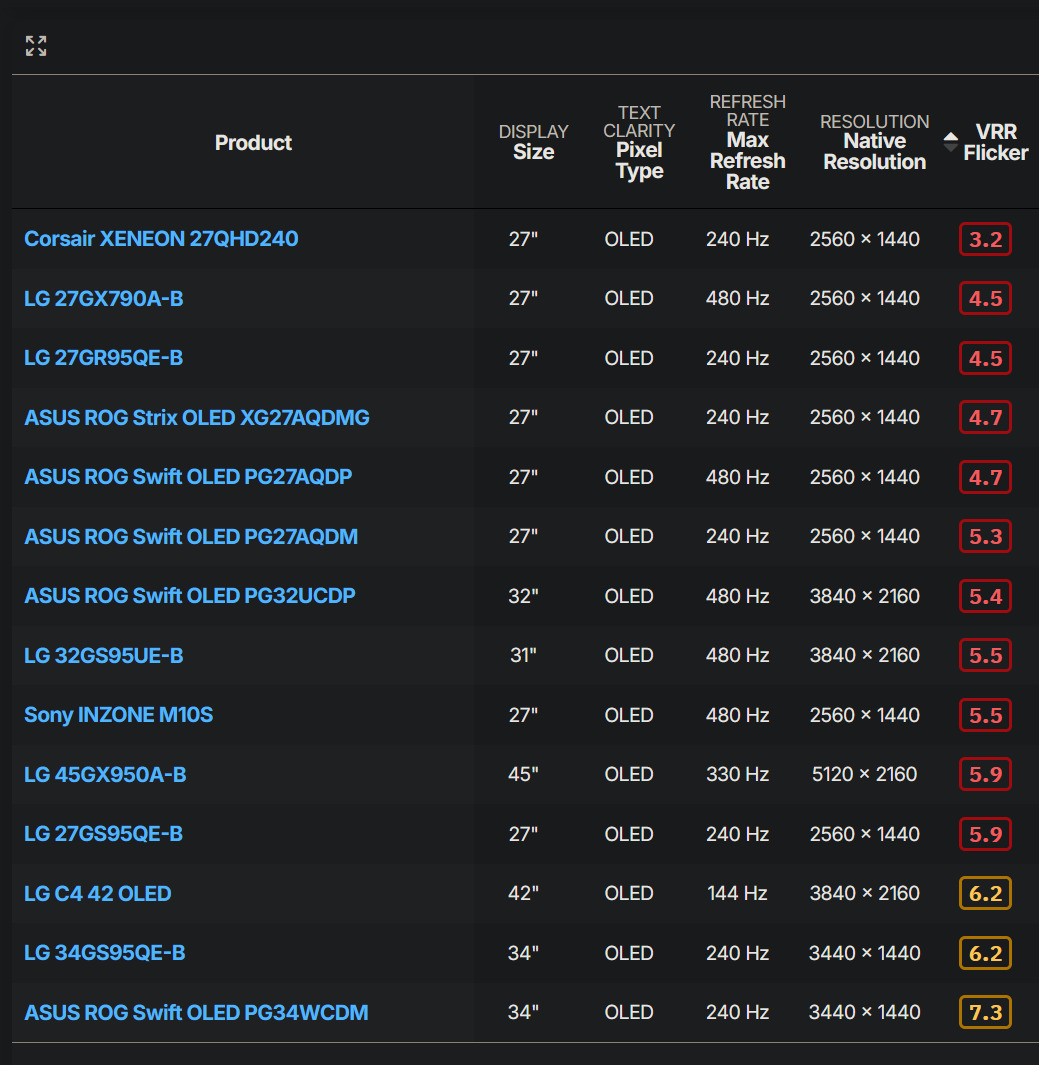Open the LG 34GS95QE-B product link
1039x1065 pixels.
pos(105,953)
